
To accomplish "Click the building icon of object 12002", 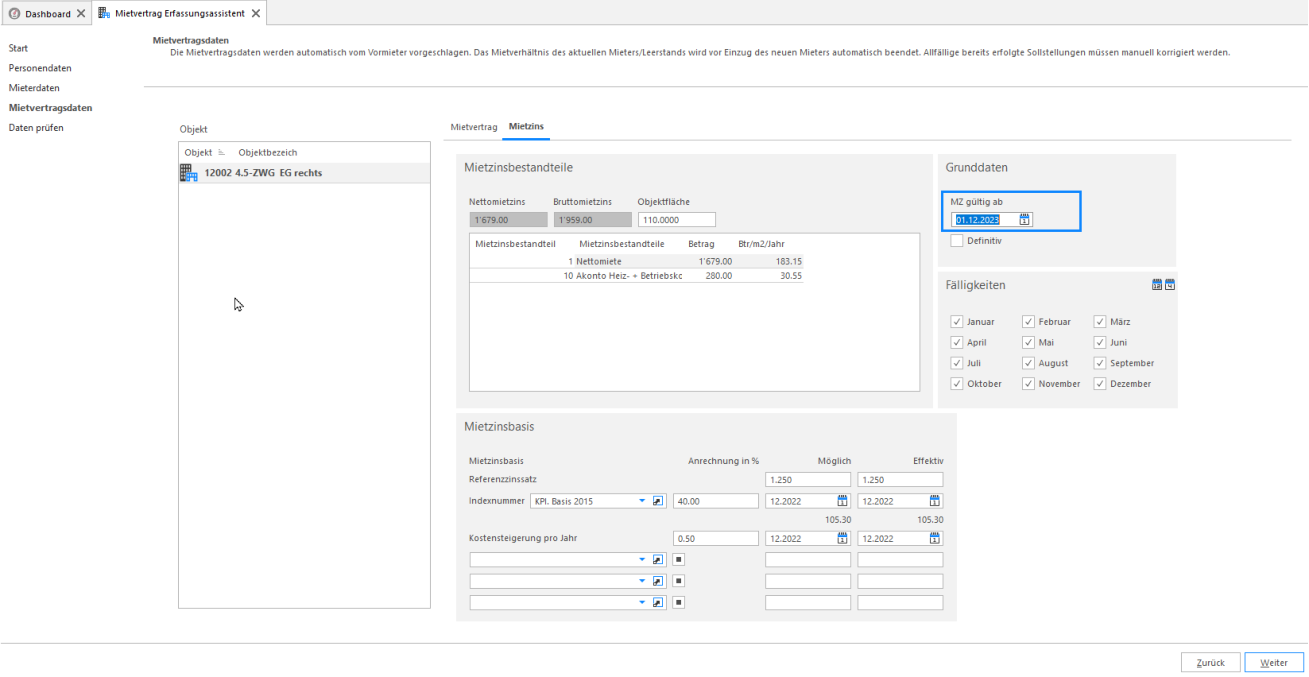I will coord(189,173).
